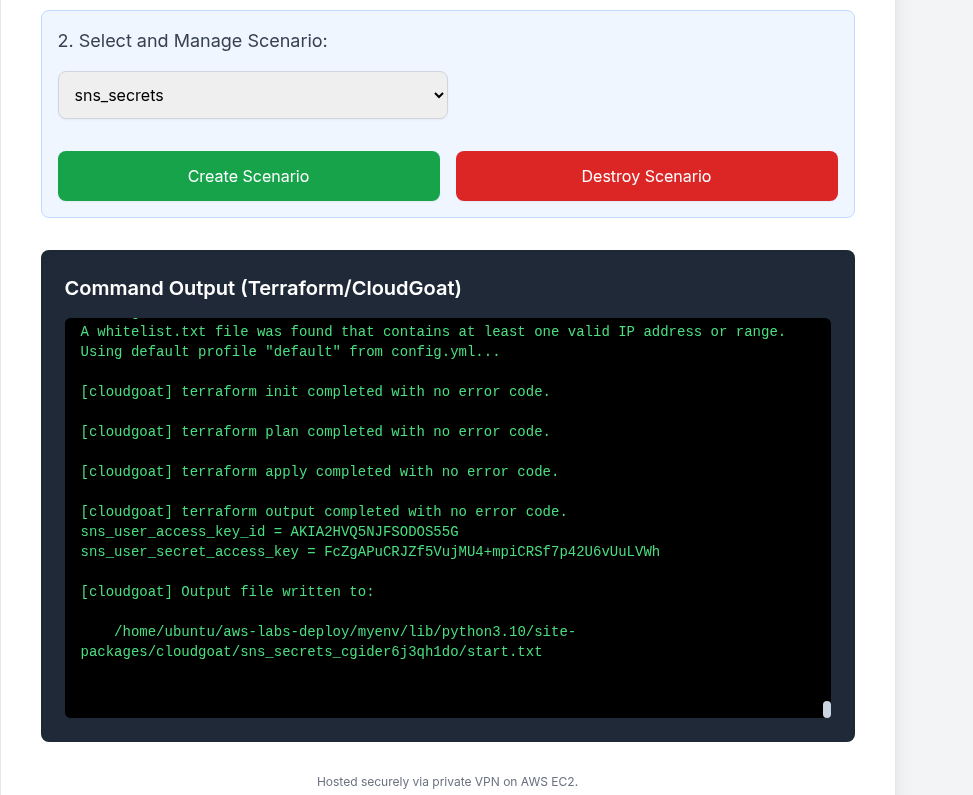Click the terraform plan completed line
973x795 pixels.
pos(315,432)
